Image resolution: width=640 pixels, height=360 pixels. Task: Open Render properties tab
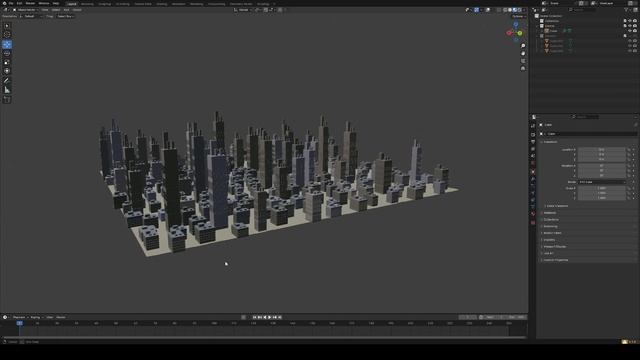533,134
